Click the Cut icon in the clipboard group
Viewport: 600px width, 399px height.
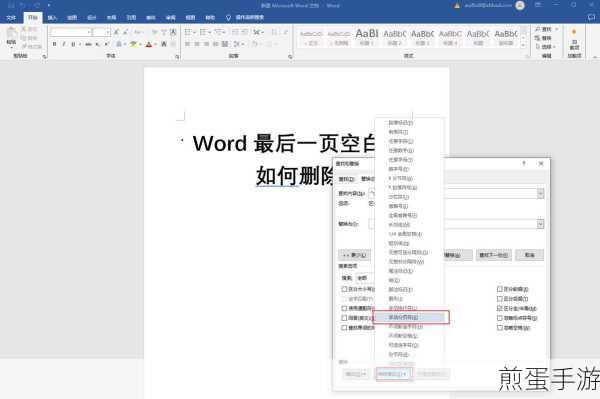pos(24,29)
